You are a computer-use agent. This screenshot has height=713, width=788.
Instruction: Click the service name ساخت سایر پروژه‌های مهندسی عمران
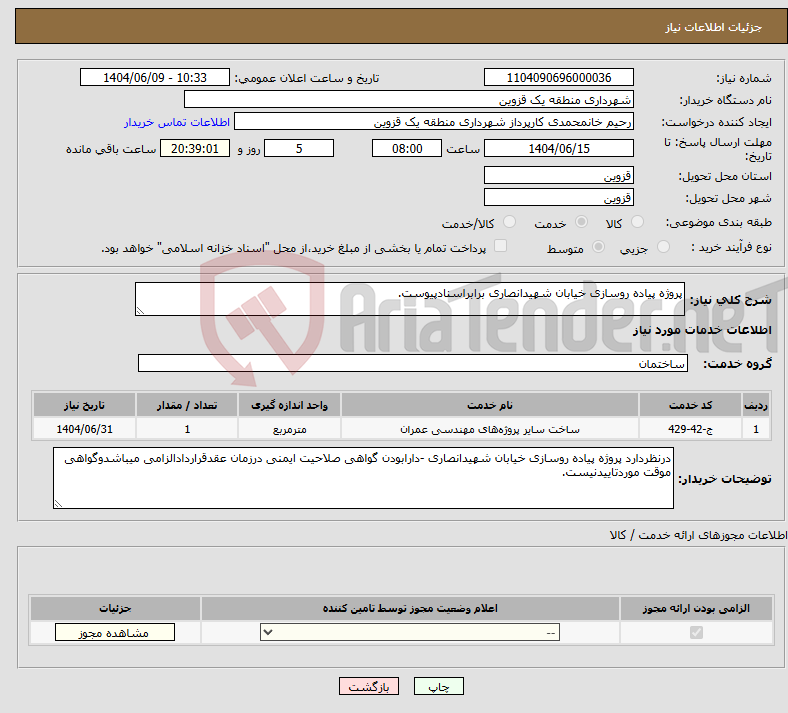tap(489, 429)
